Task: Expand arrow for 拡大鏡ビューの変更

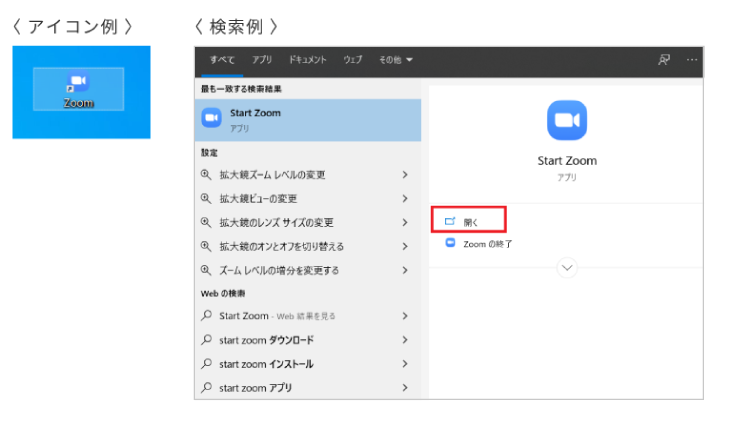Action: pos(405,199)
